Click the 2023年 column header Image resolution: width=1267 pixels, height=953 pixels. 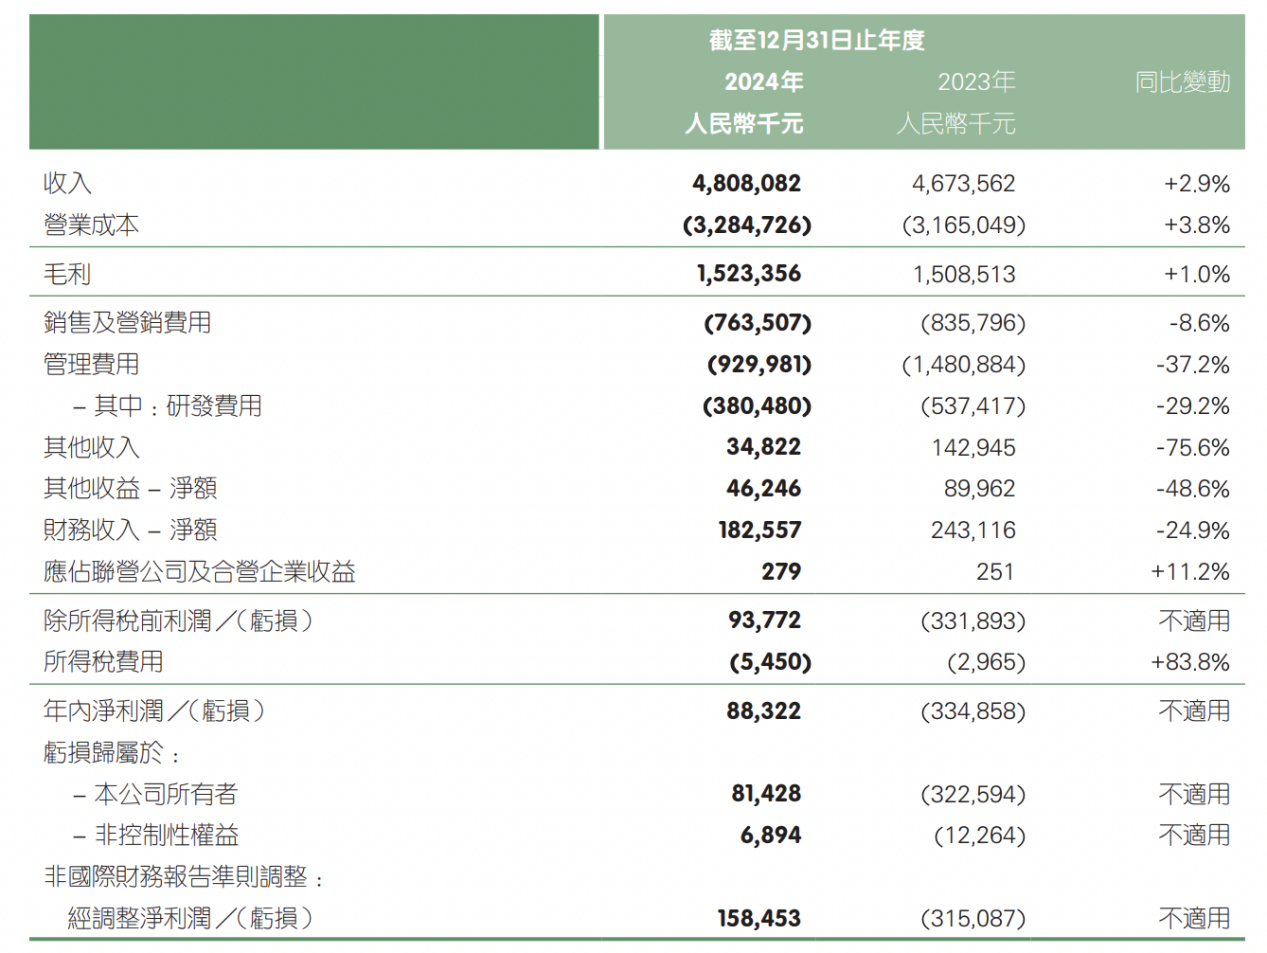(975, 82)
